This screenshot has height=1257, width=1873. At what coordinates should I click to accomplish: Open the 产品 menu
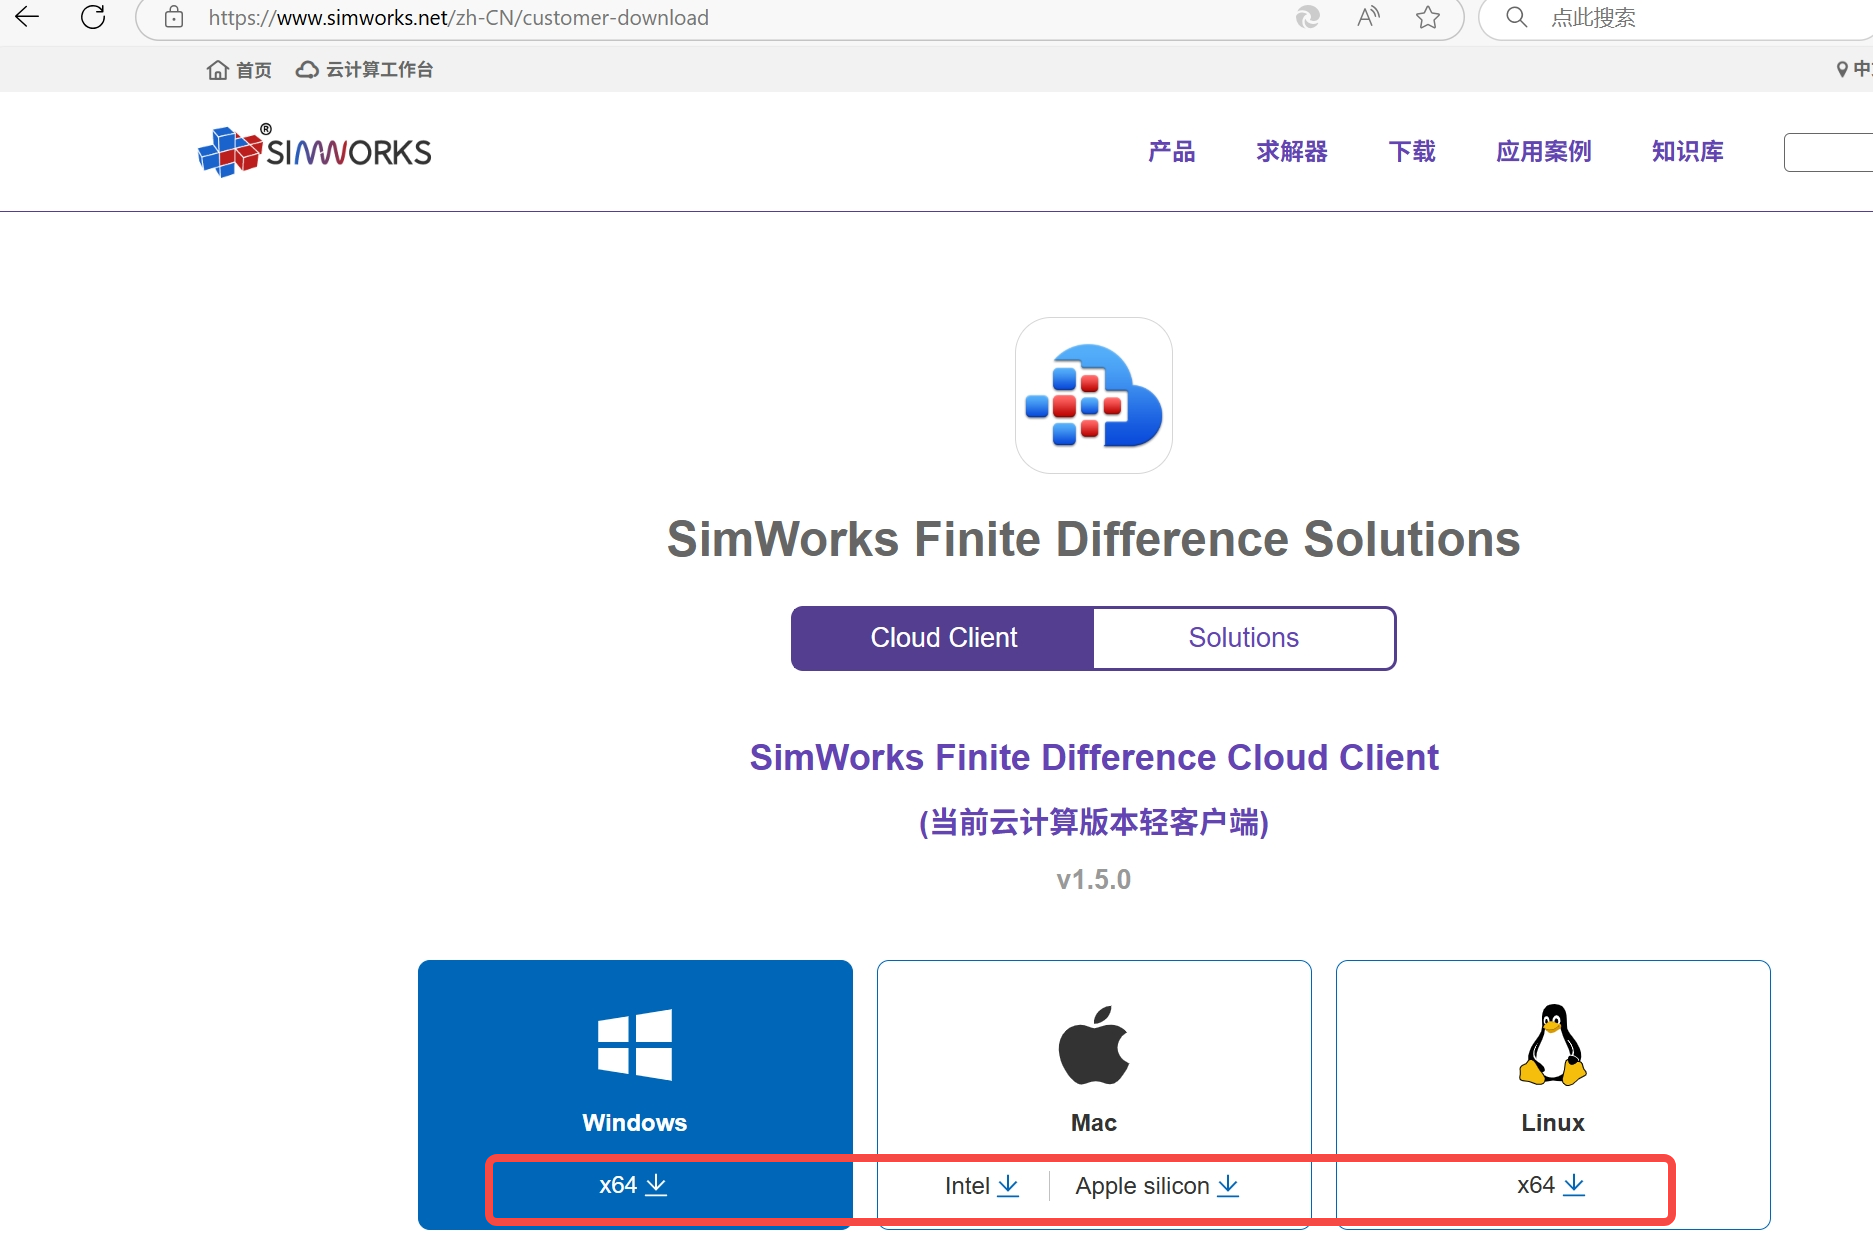pyautogui.click(x=1172, y=151)
